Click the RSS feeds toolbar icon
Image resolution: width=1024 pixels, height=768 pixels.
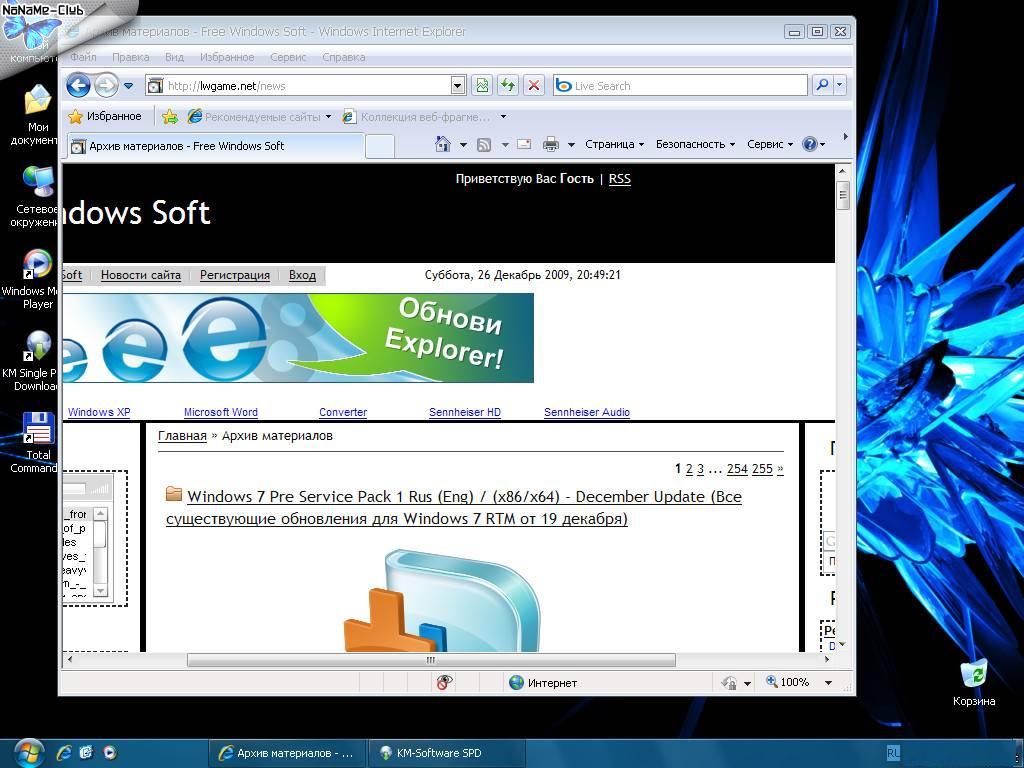coord(484,144)
